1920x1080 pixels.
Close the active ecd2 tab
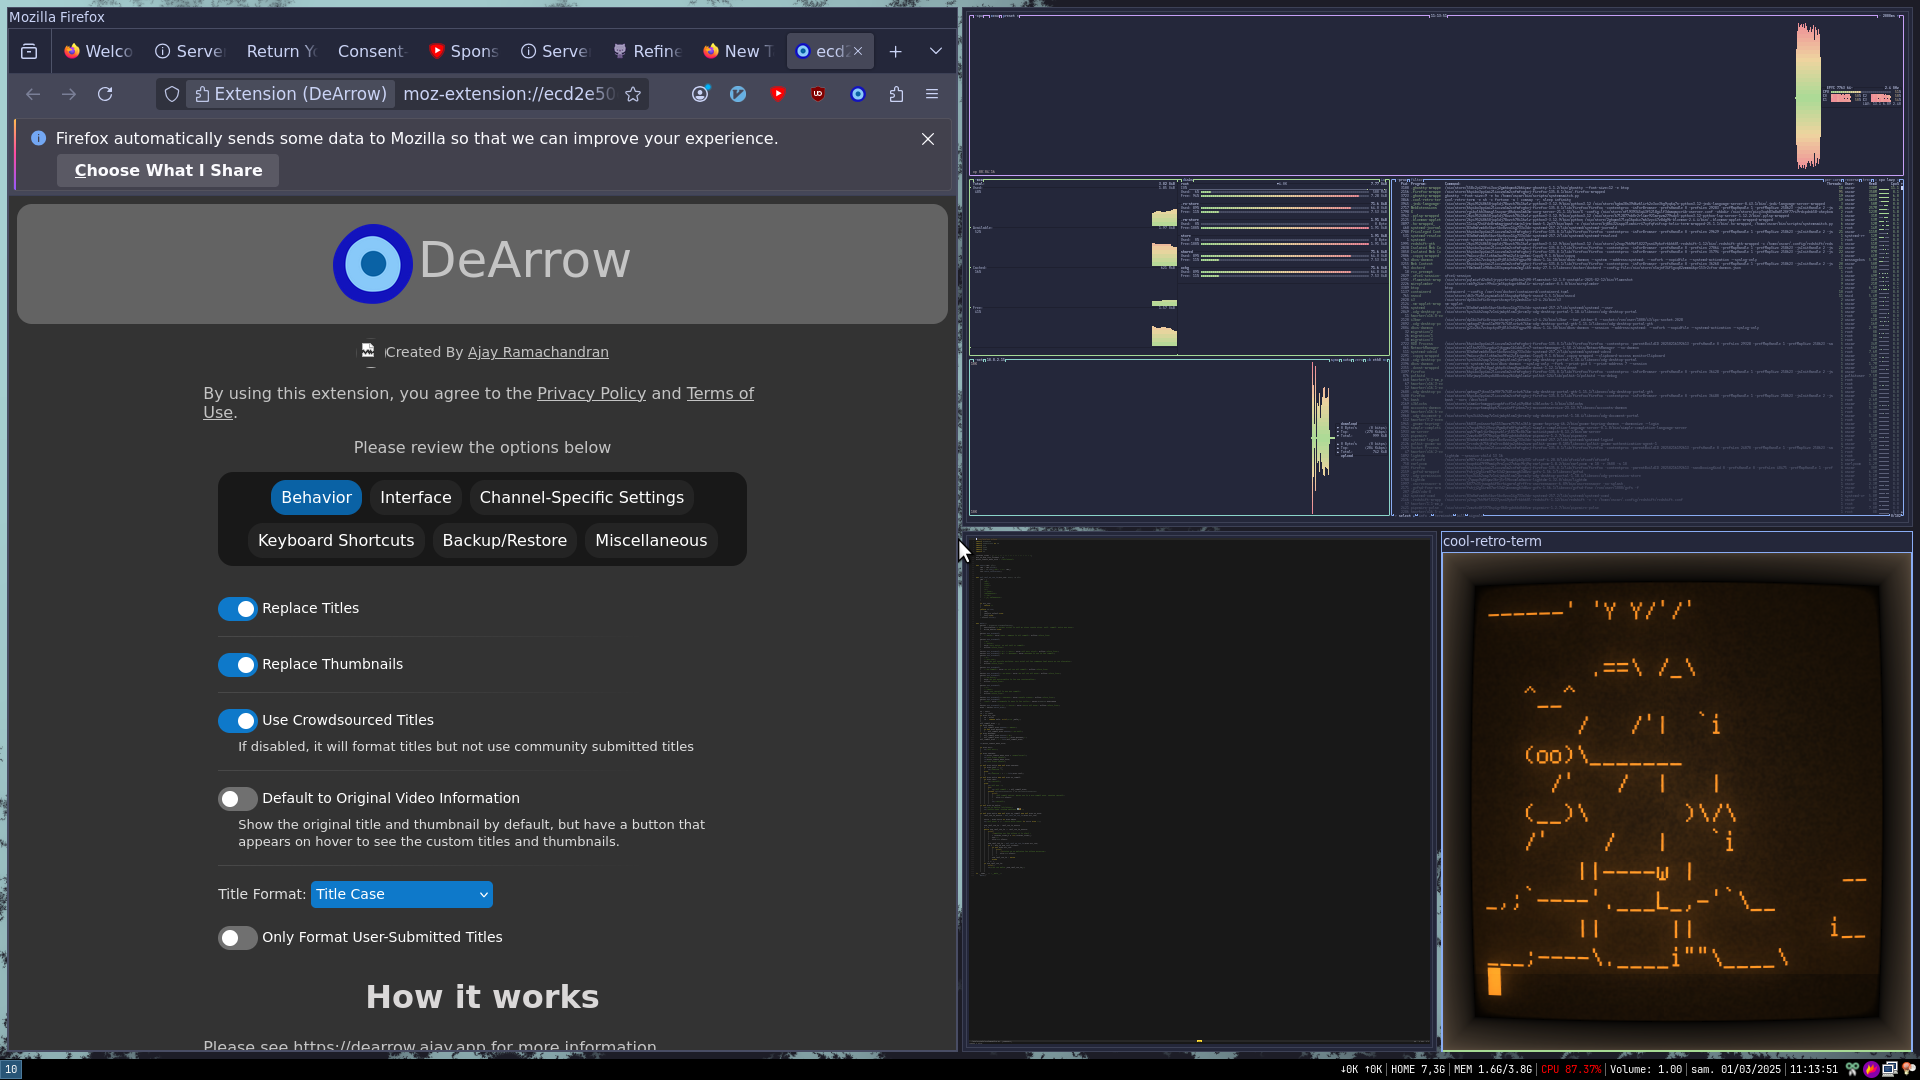[858, 51]
